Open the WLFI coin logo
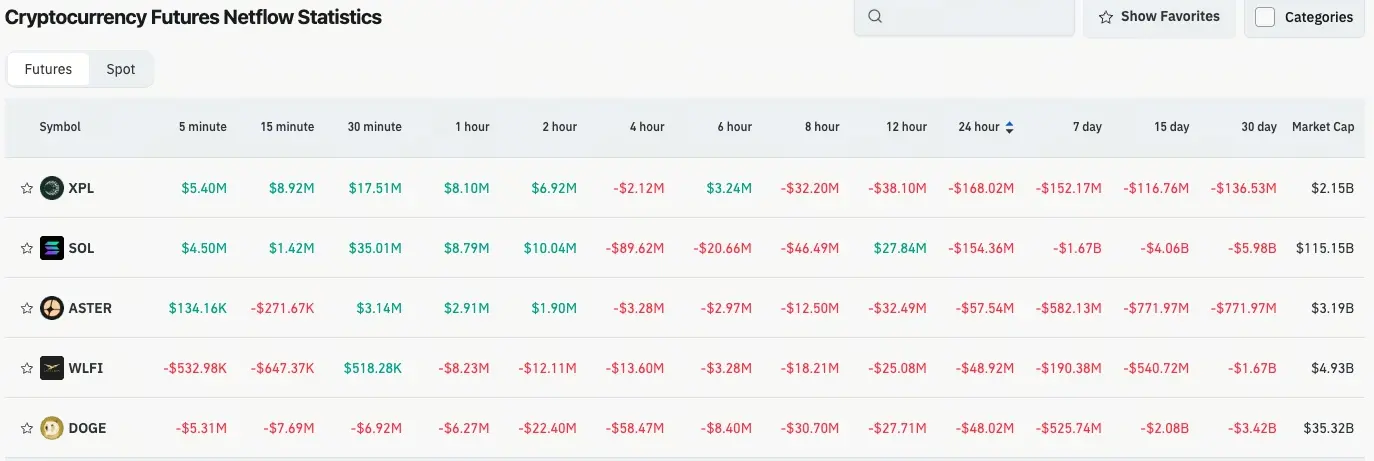Image resolution: width=1374 pixels, height=461 pixels. [52, 368]
